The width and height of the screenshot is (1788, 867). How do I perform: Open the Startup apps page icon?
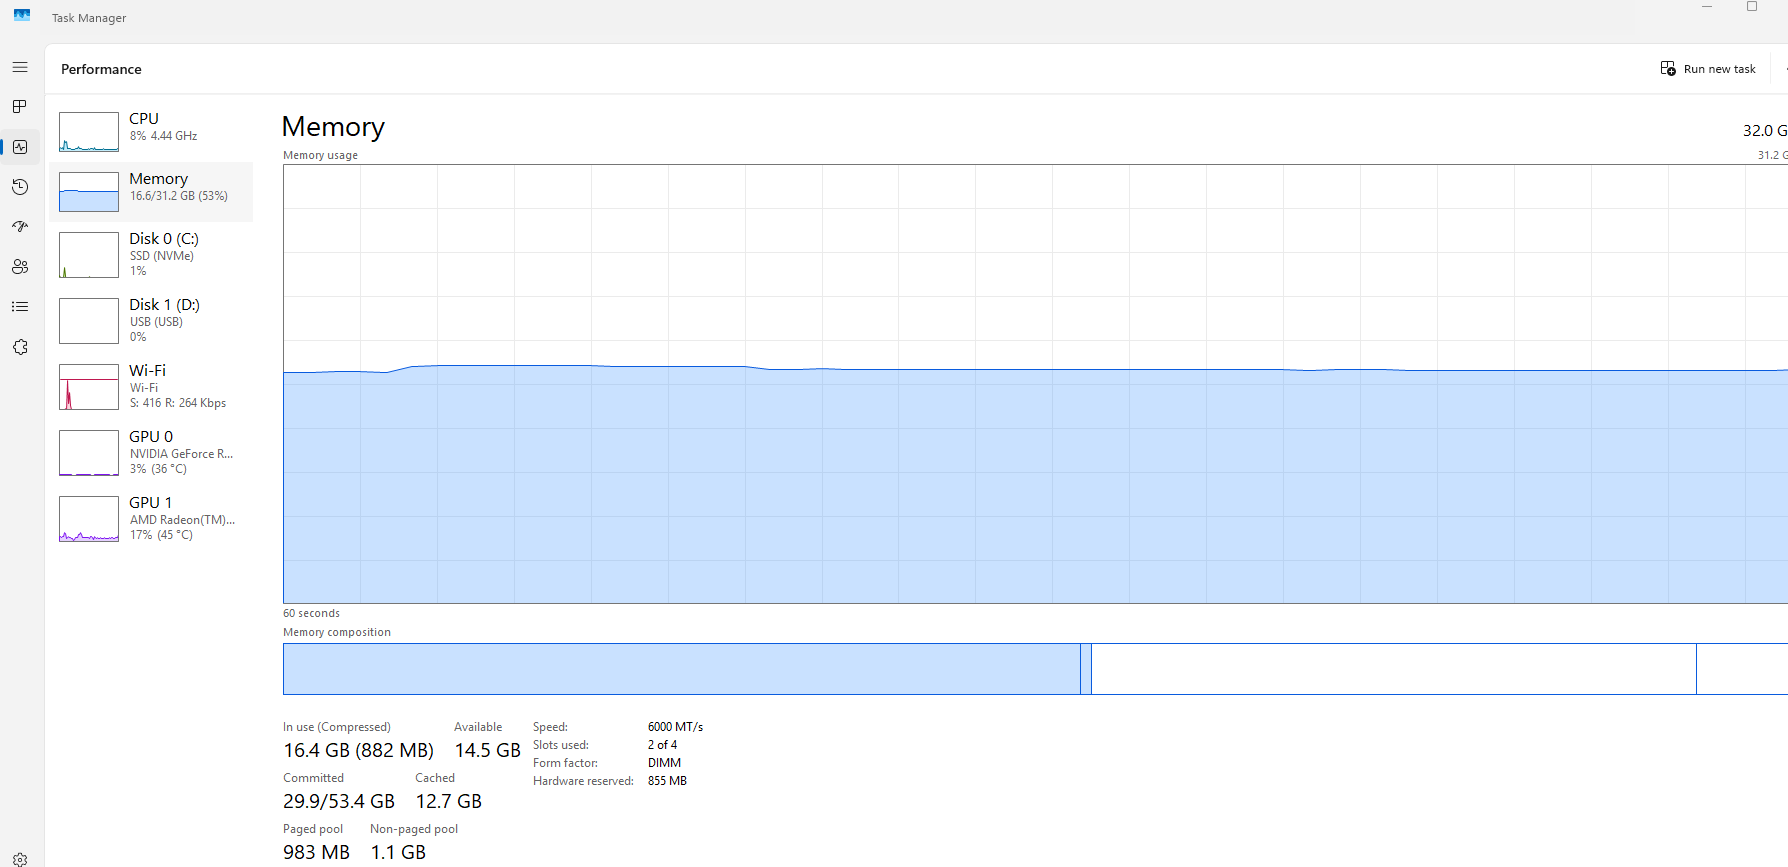coord(20,227)
